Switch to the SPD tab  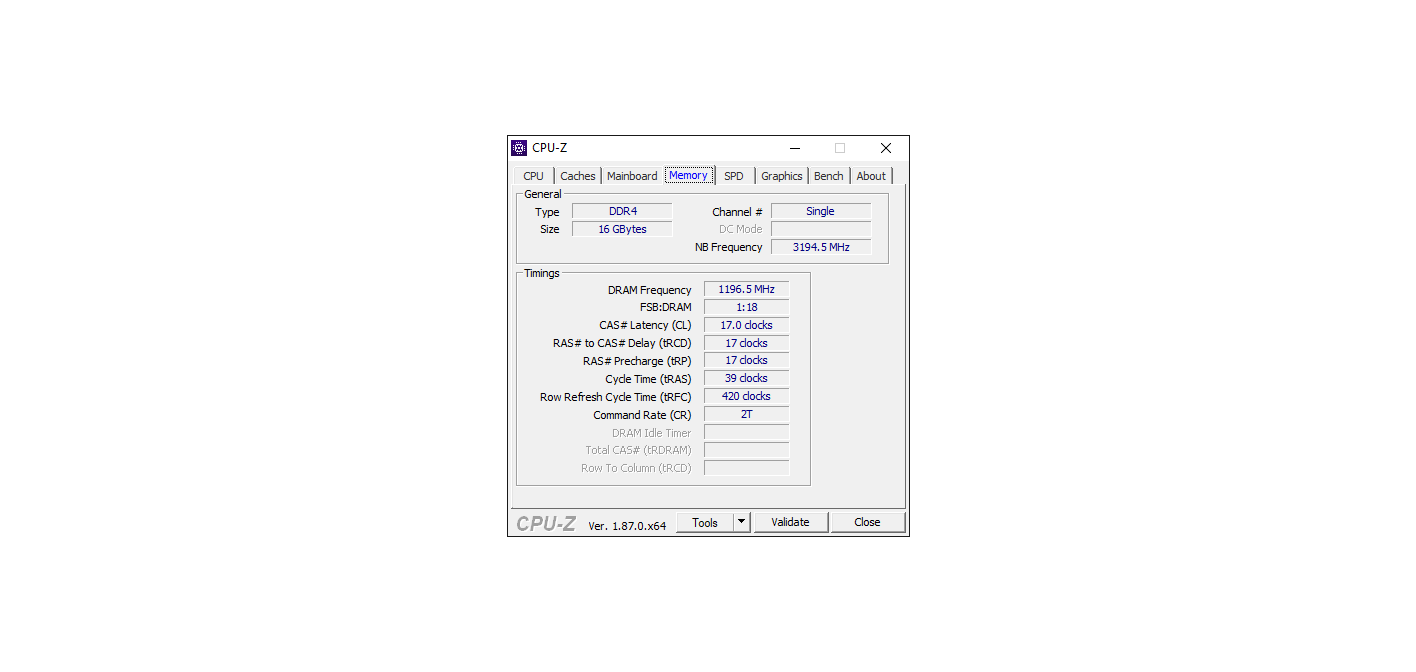[734, 176]
